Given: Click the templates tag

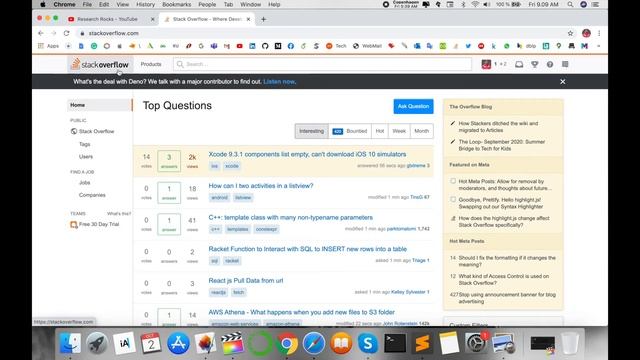Looking at the screenshot, I should (238, 229).
